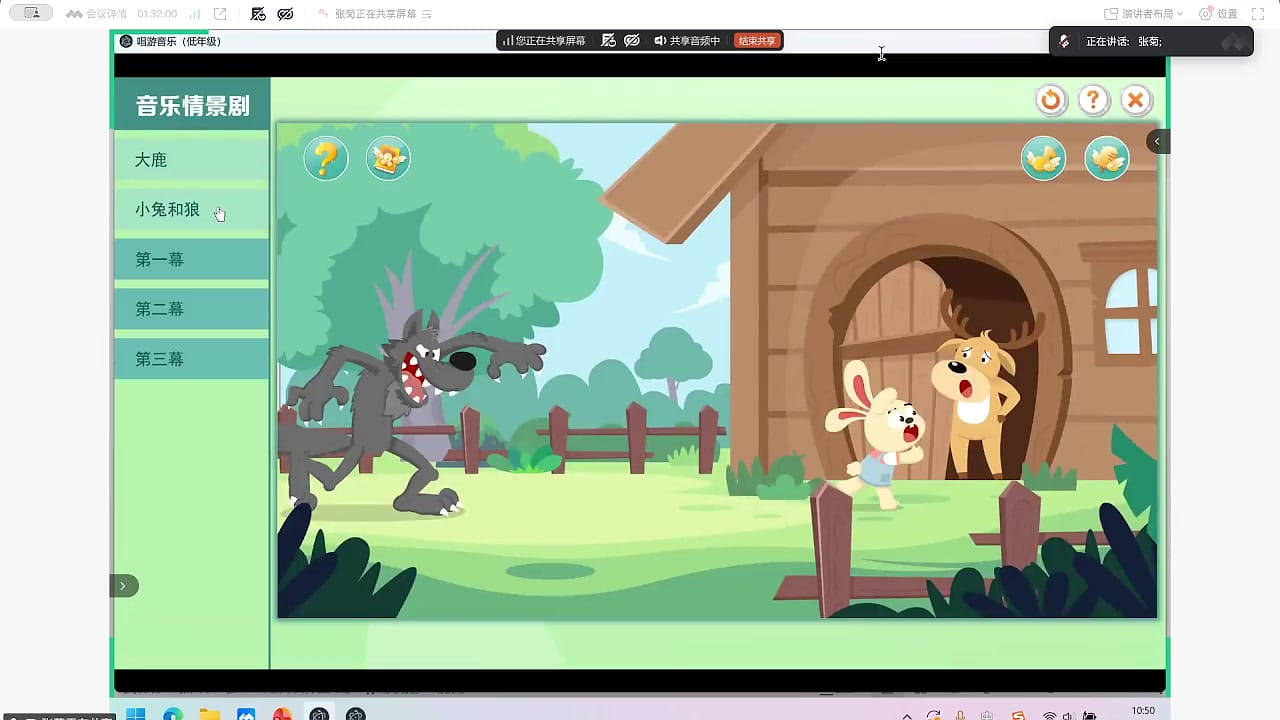Open the winged music book icon
The height and width of the screenshot is (720, 1280).
coord(388,159)
